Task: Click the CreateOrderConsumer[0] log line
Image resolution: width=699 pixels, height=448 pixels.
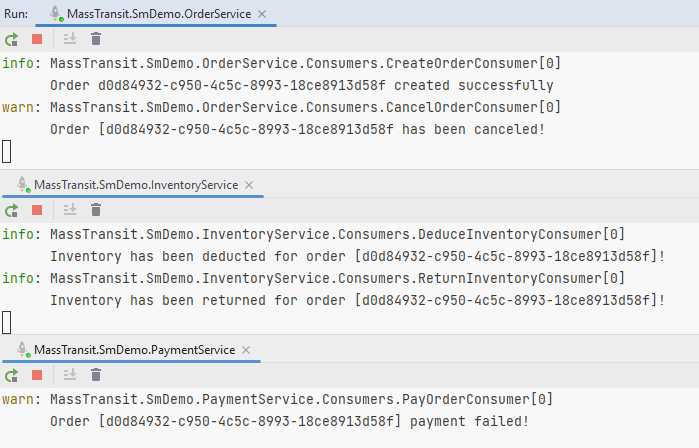Action: pos(281,63)
